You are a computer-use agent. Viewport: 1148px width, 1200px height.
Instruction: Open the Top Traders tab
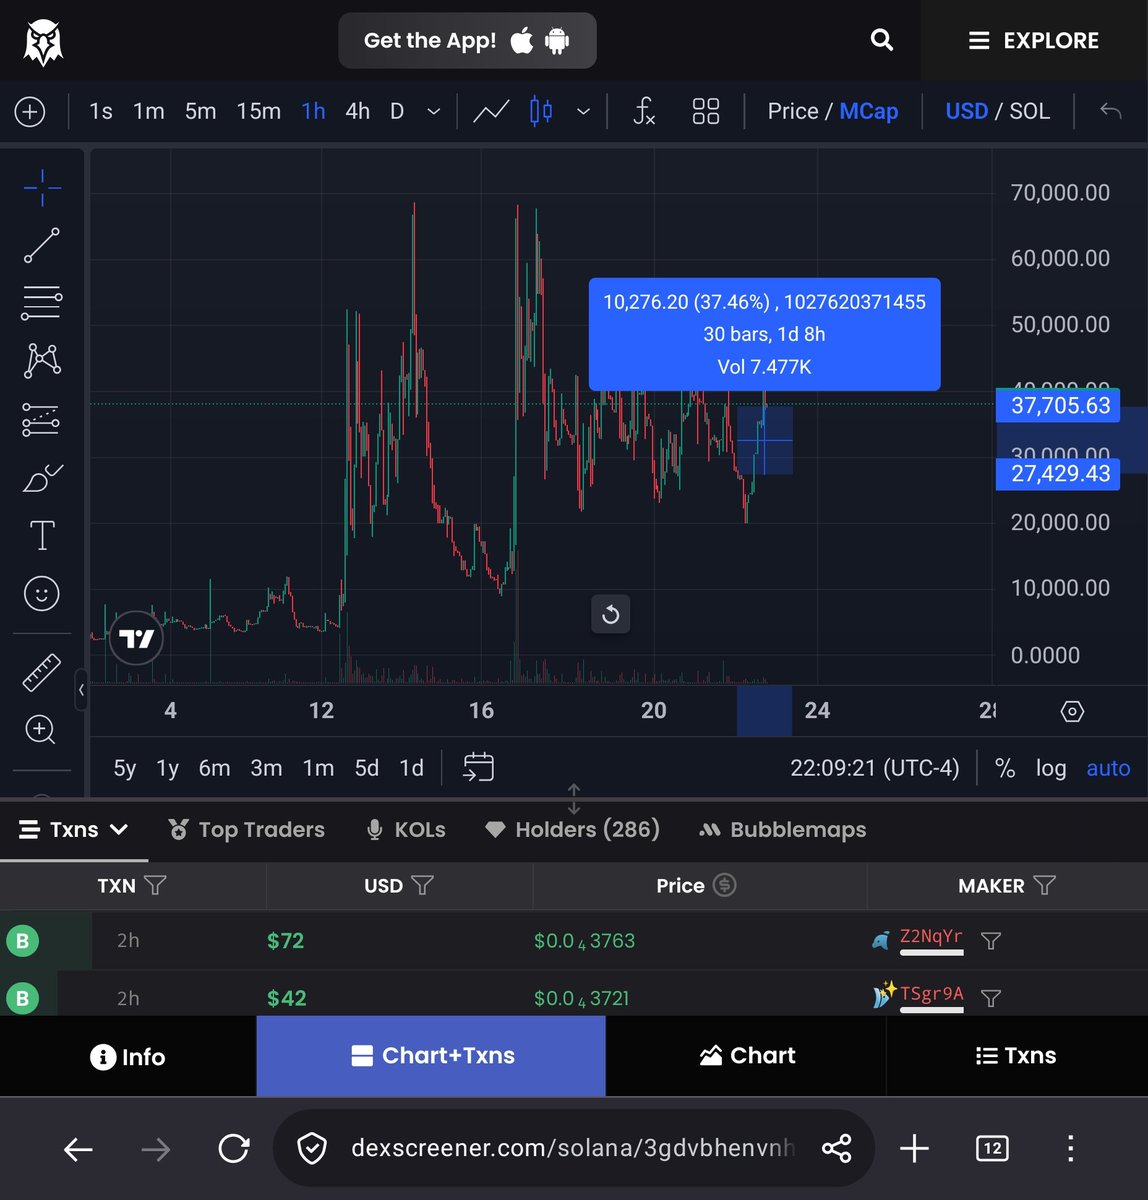pos(247,830)
